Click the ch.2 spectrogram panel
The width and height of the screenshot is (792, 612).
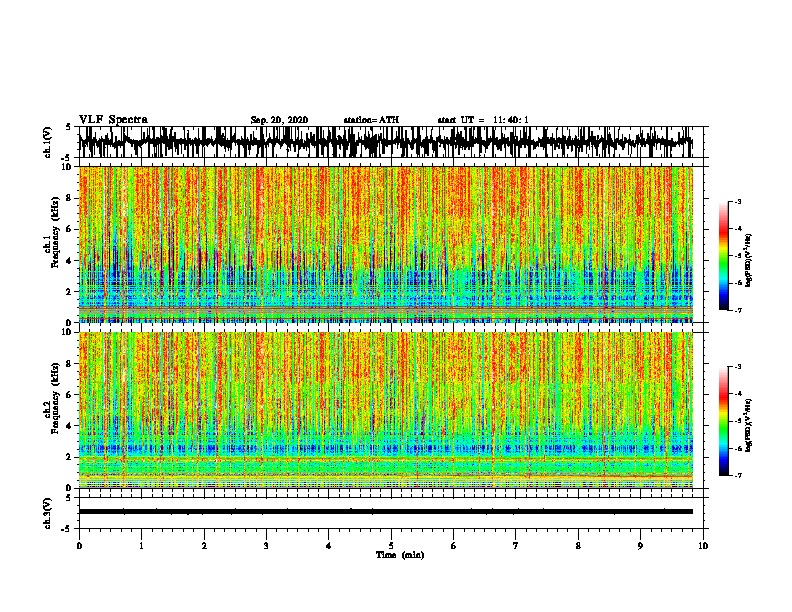pos(385,410)
